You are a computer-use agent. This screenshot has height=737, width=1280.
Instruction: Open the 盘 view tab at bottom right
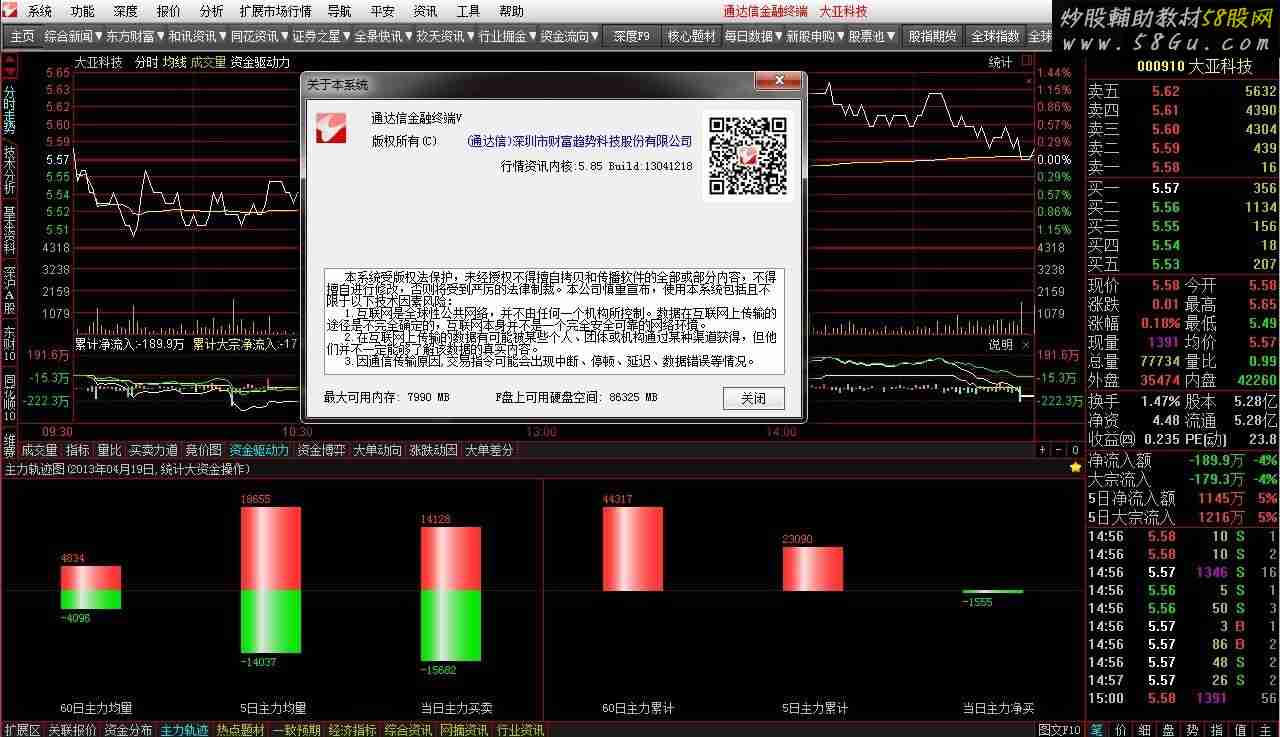tap(1168, 730)
